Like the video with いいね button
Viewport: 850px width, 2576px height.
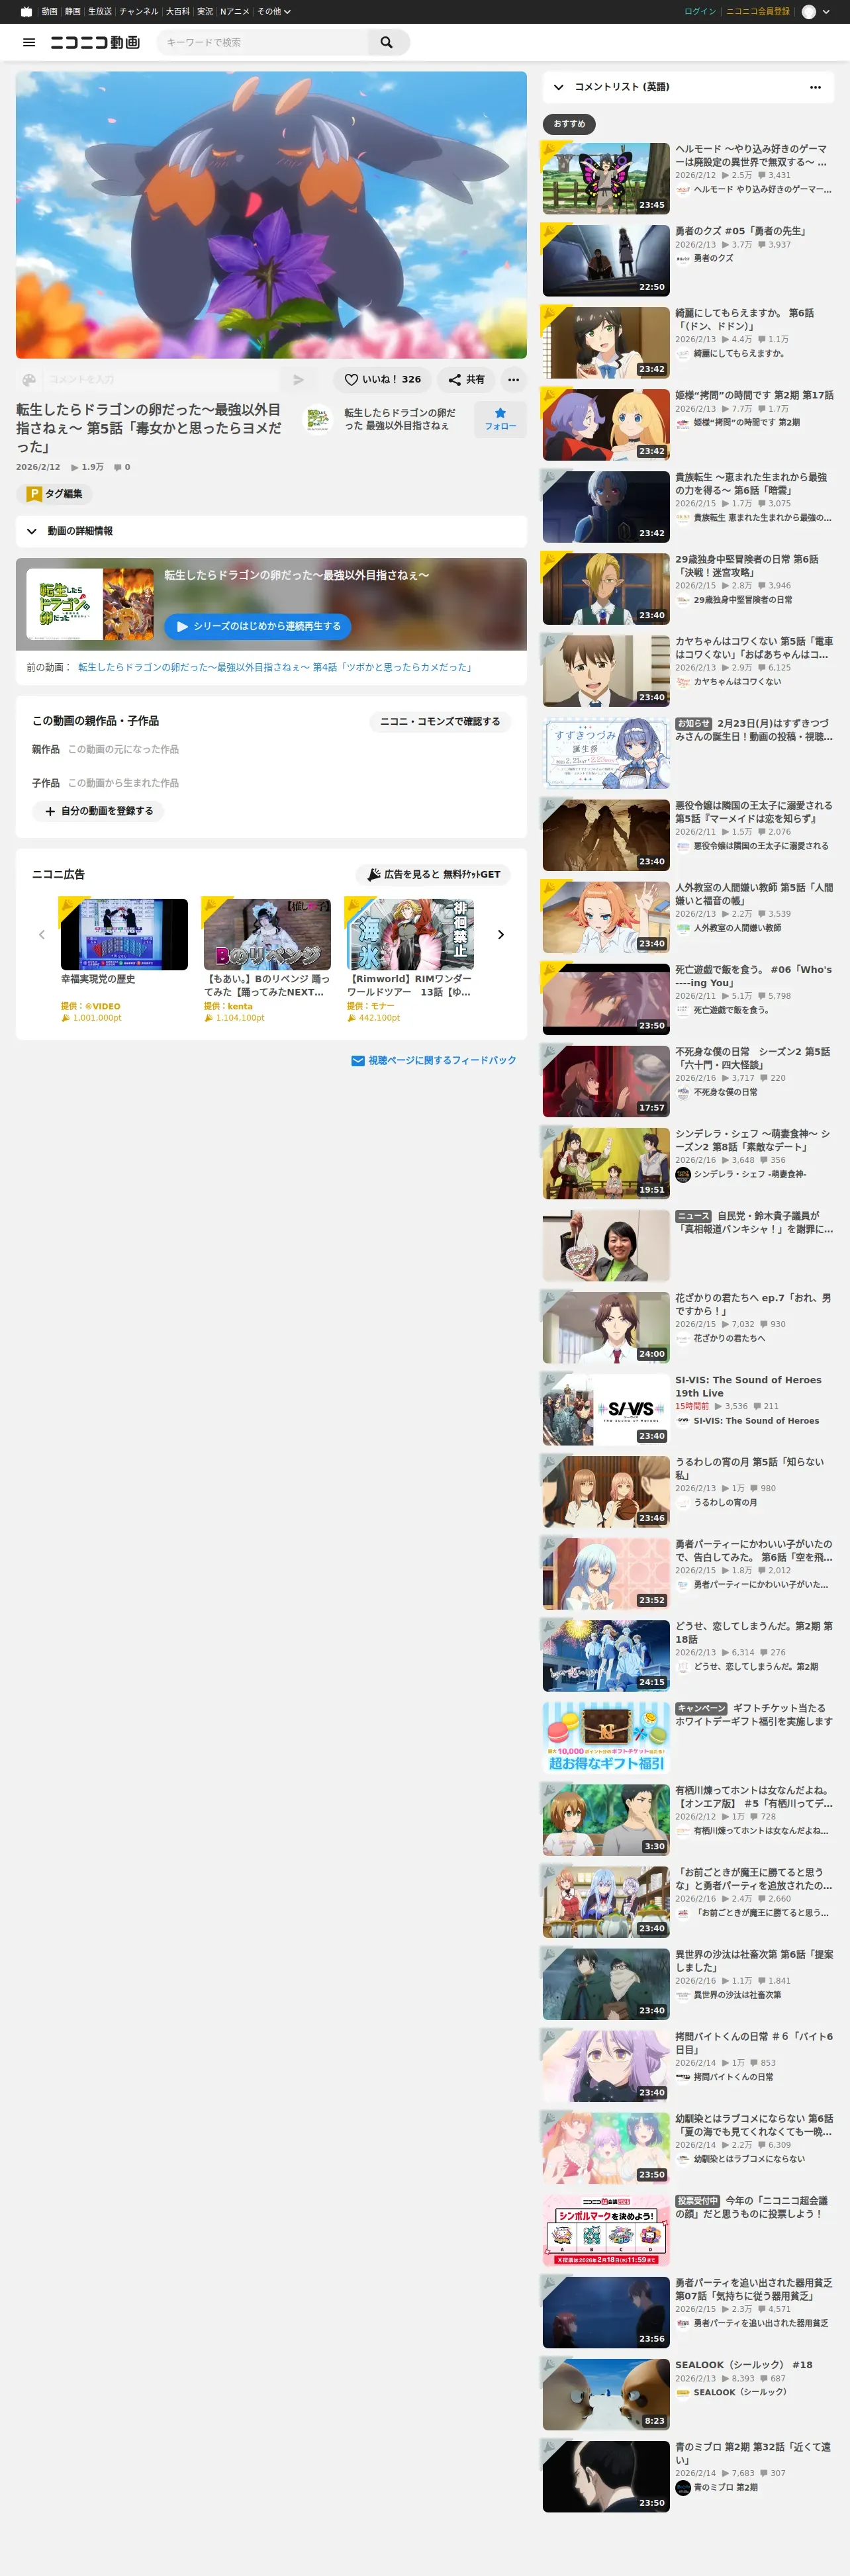(x=382, y=380)
